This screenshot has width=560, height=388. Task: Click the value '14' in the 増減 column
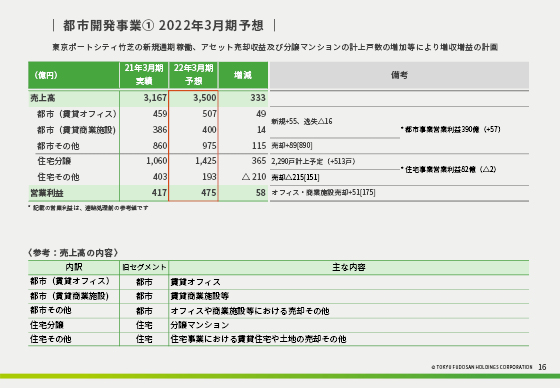261,130
